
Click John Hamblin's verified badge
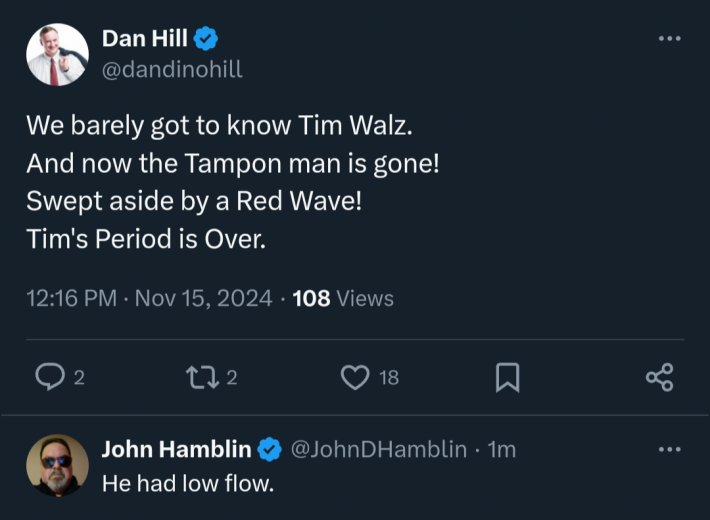pyautogui.click(x=269, y=449)
